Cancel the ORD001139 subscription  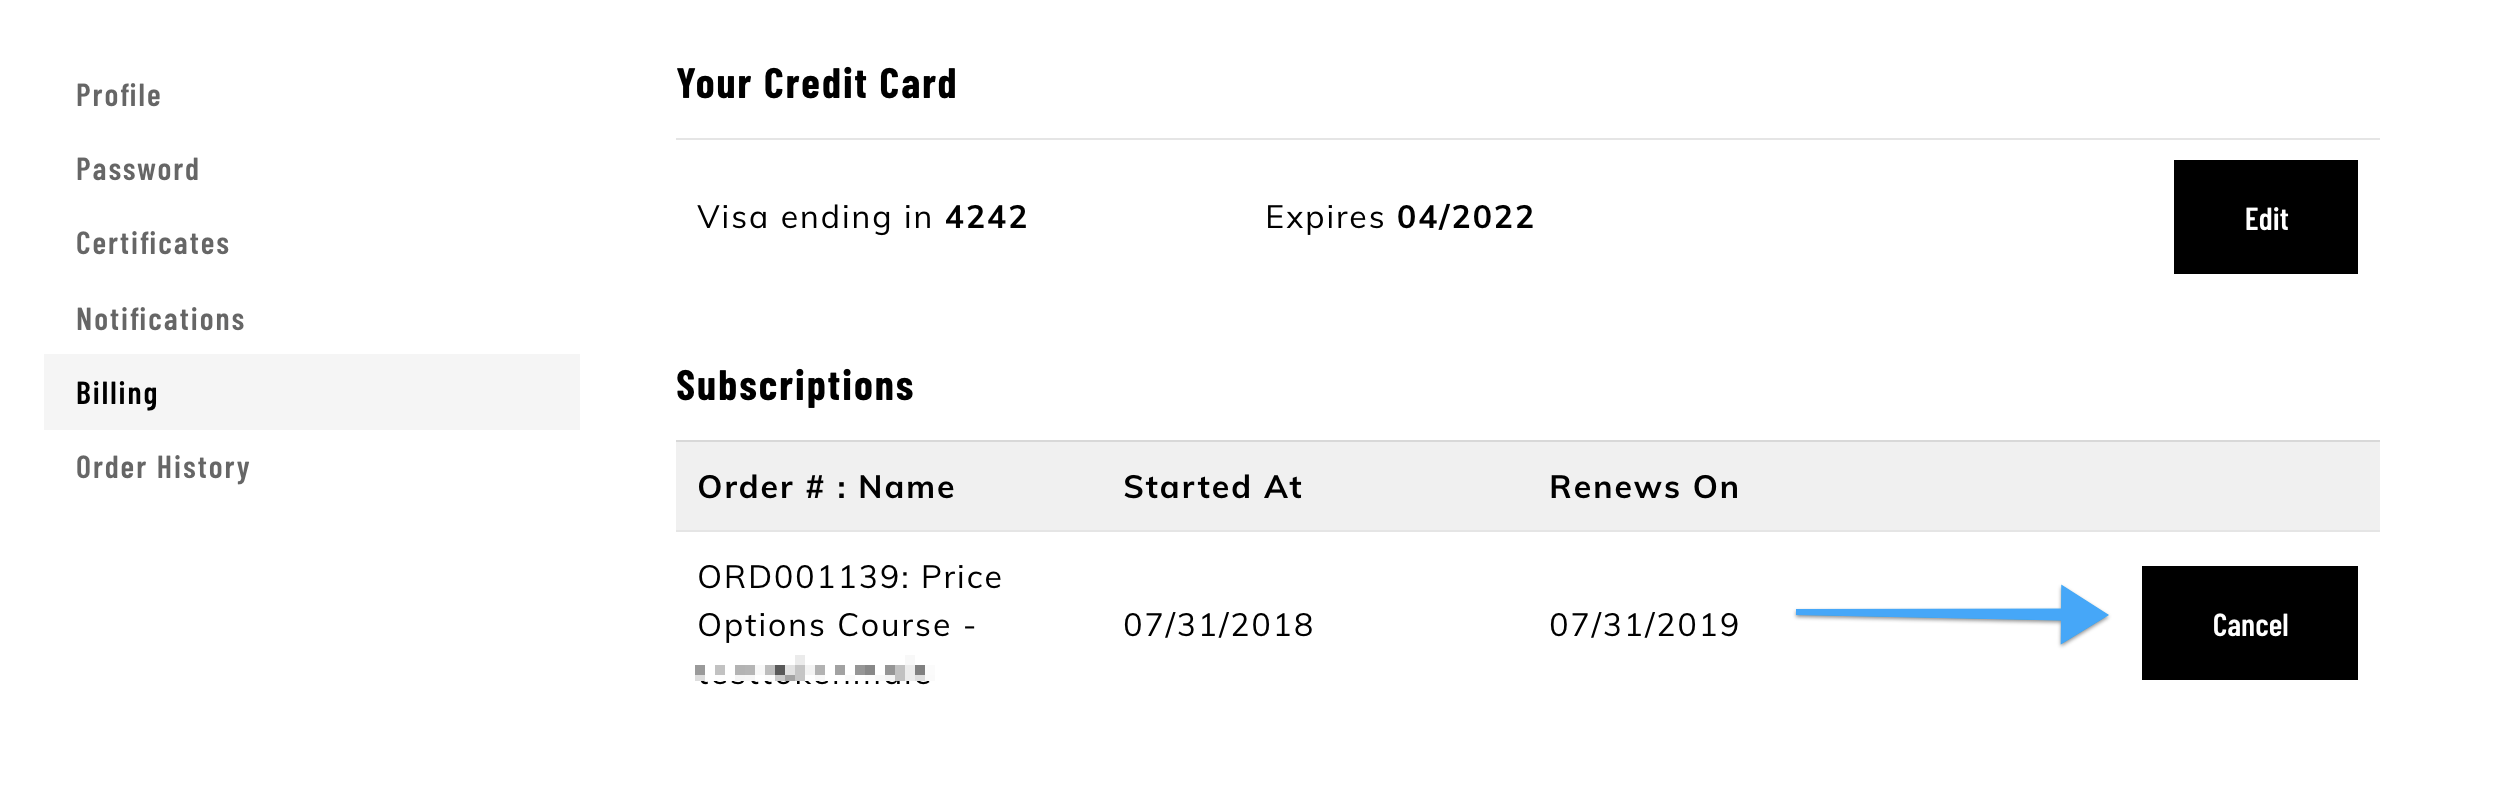point(2249,623)
